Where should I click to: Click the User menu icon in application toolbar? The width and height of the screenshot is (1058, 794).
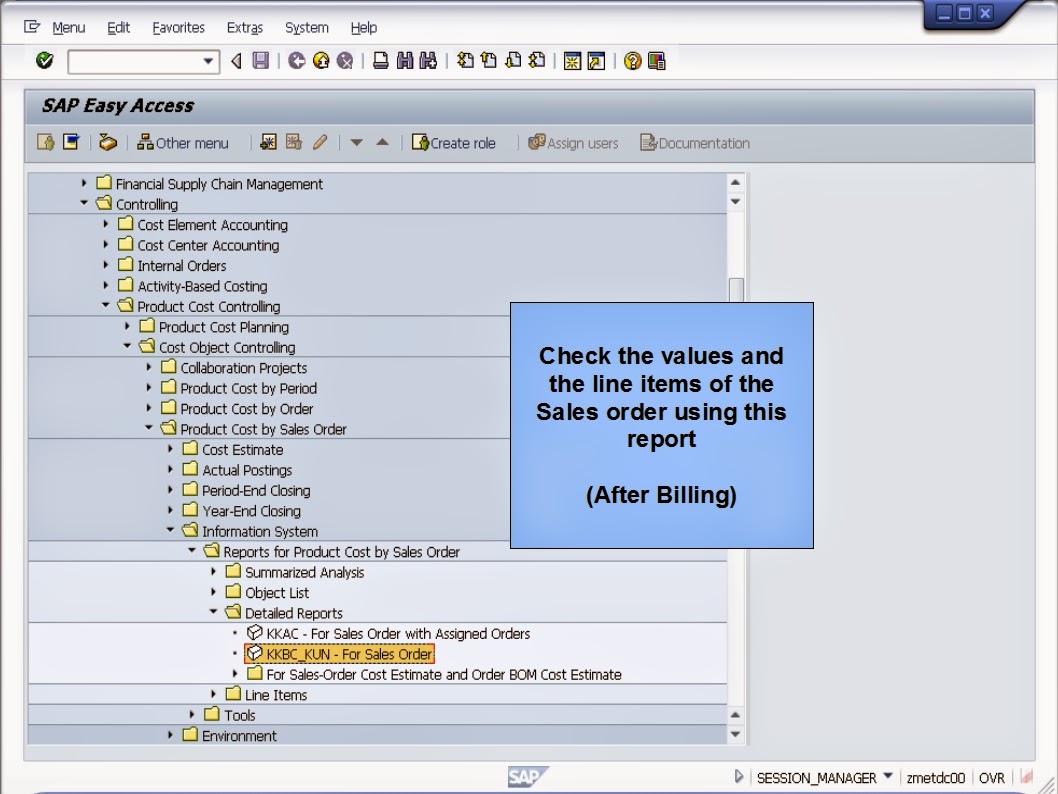pos(46,142)
